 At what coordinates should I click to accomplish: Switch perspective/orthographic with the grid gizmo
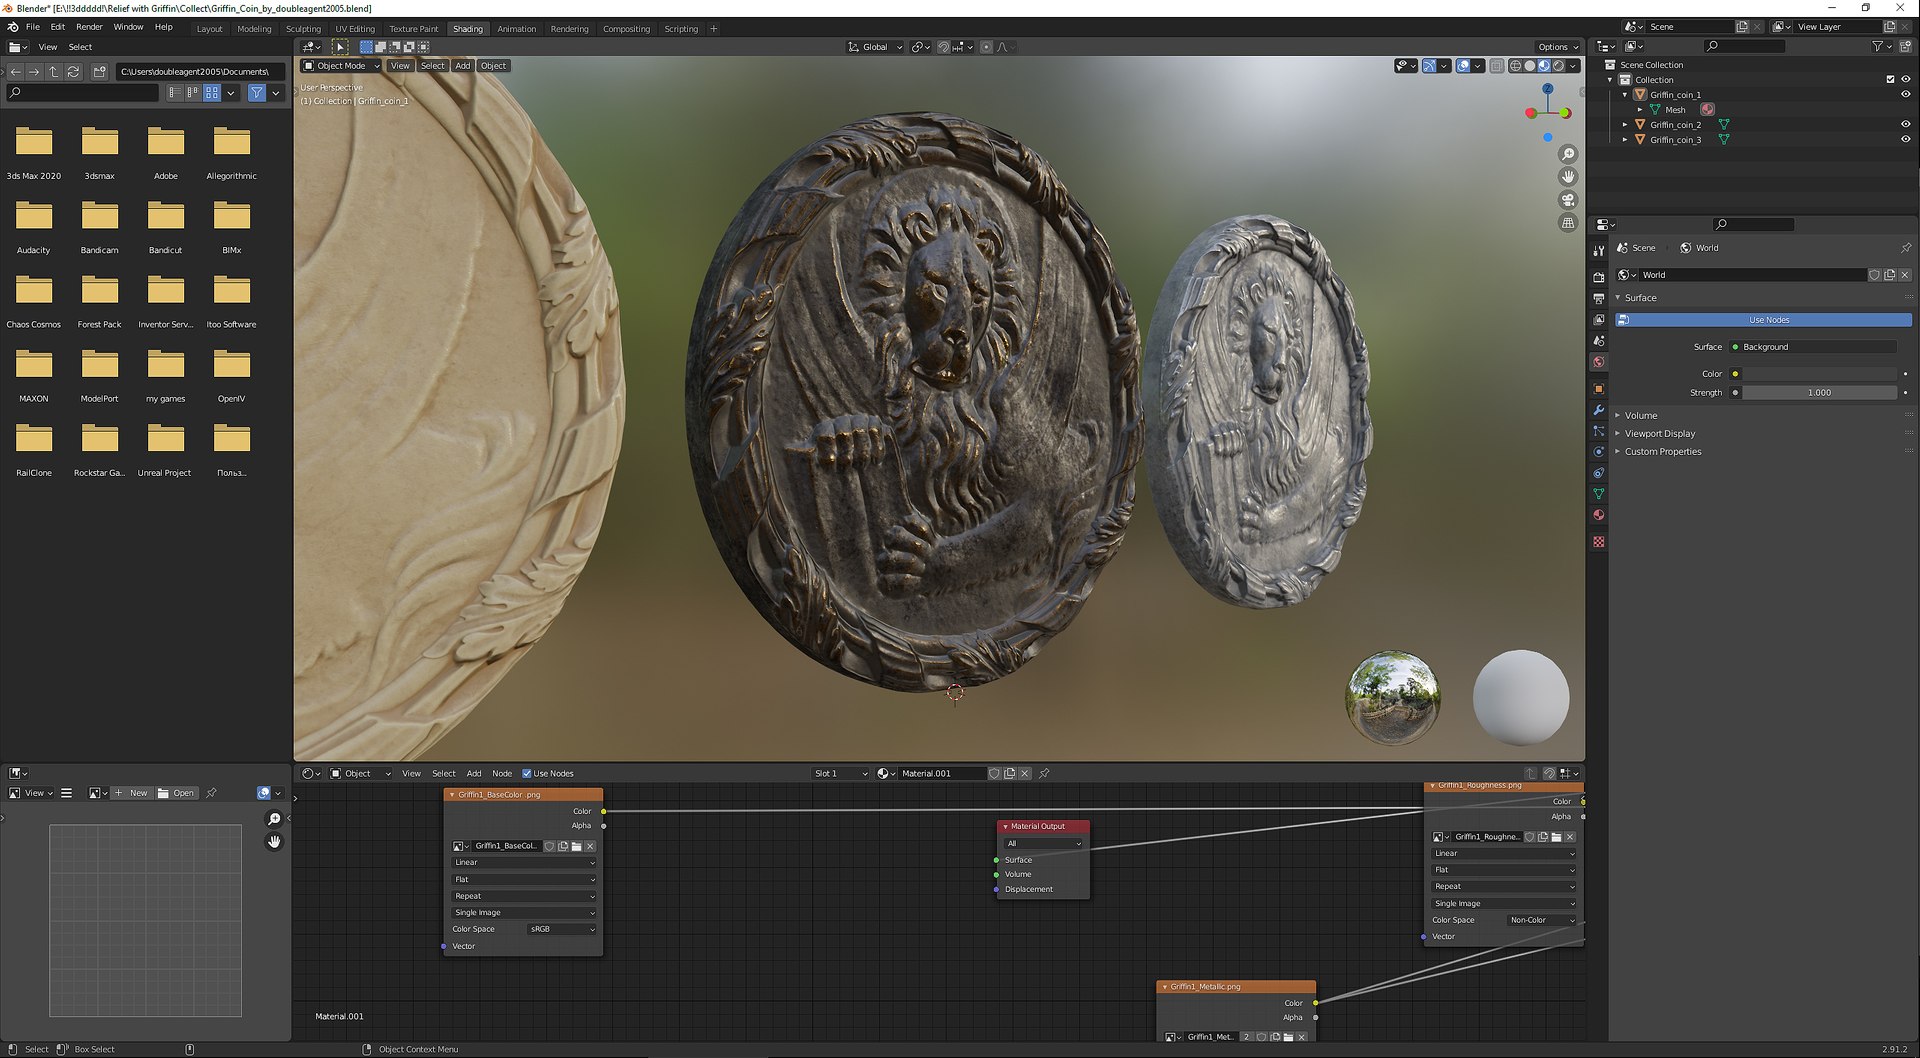[1568, 223]
